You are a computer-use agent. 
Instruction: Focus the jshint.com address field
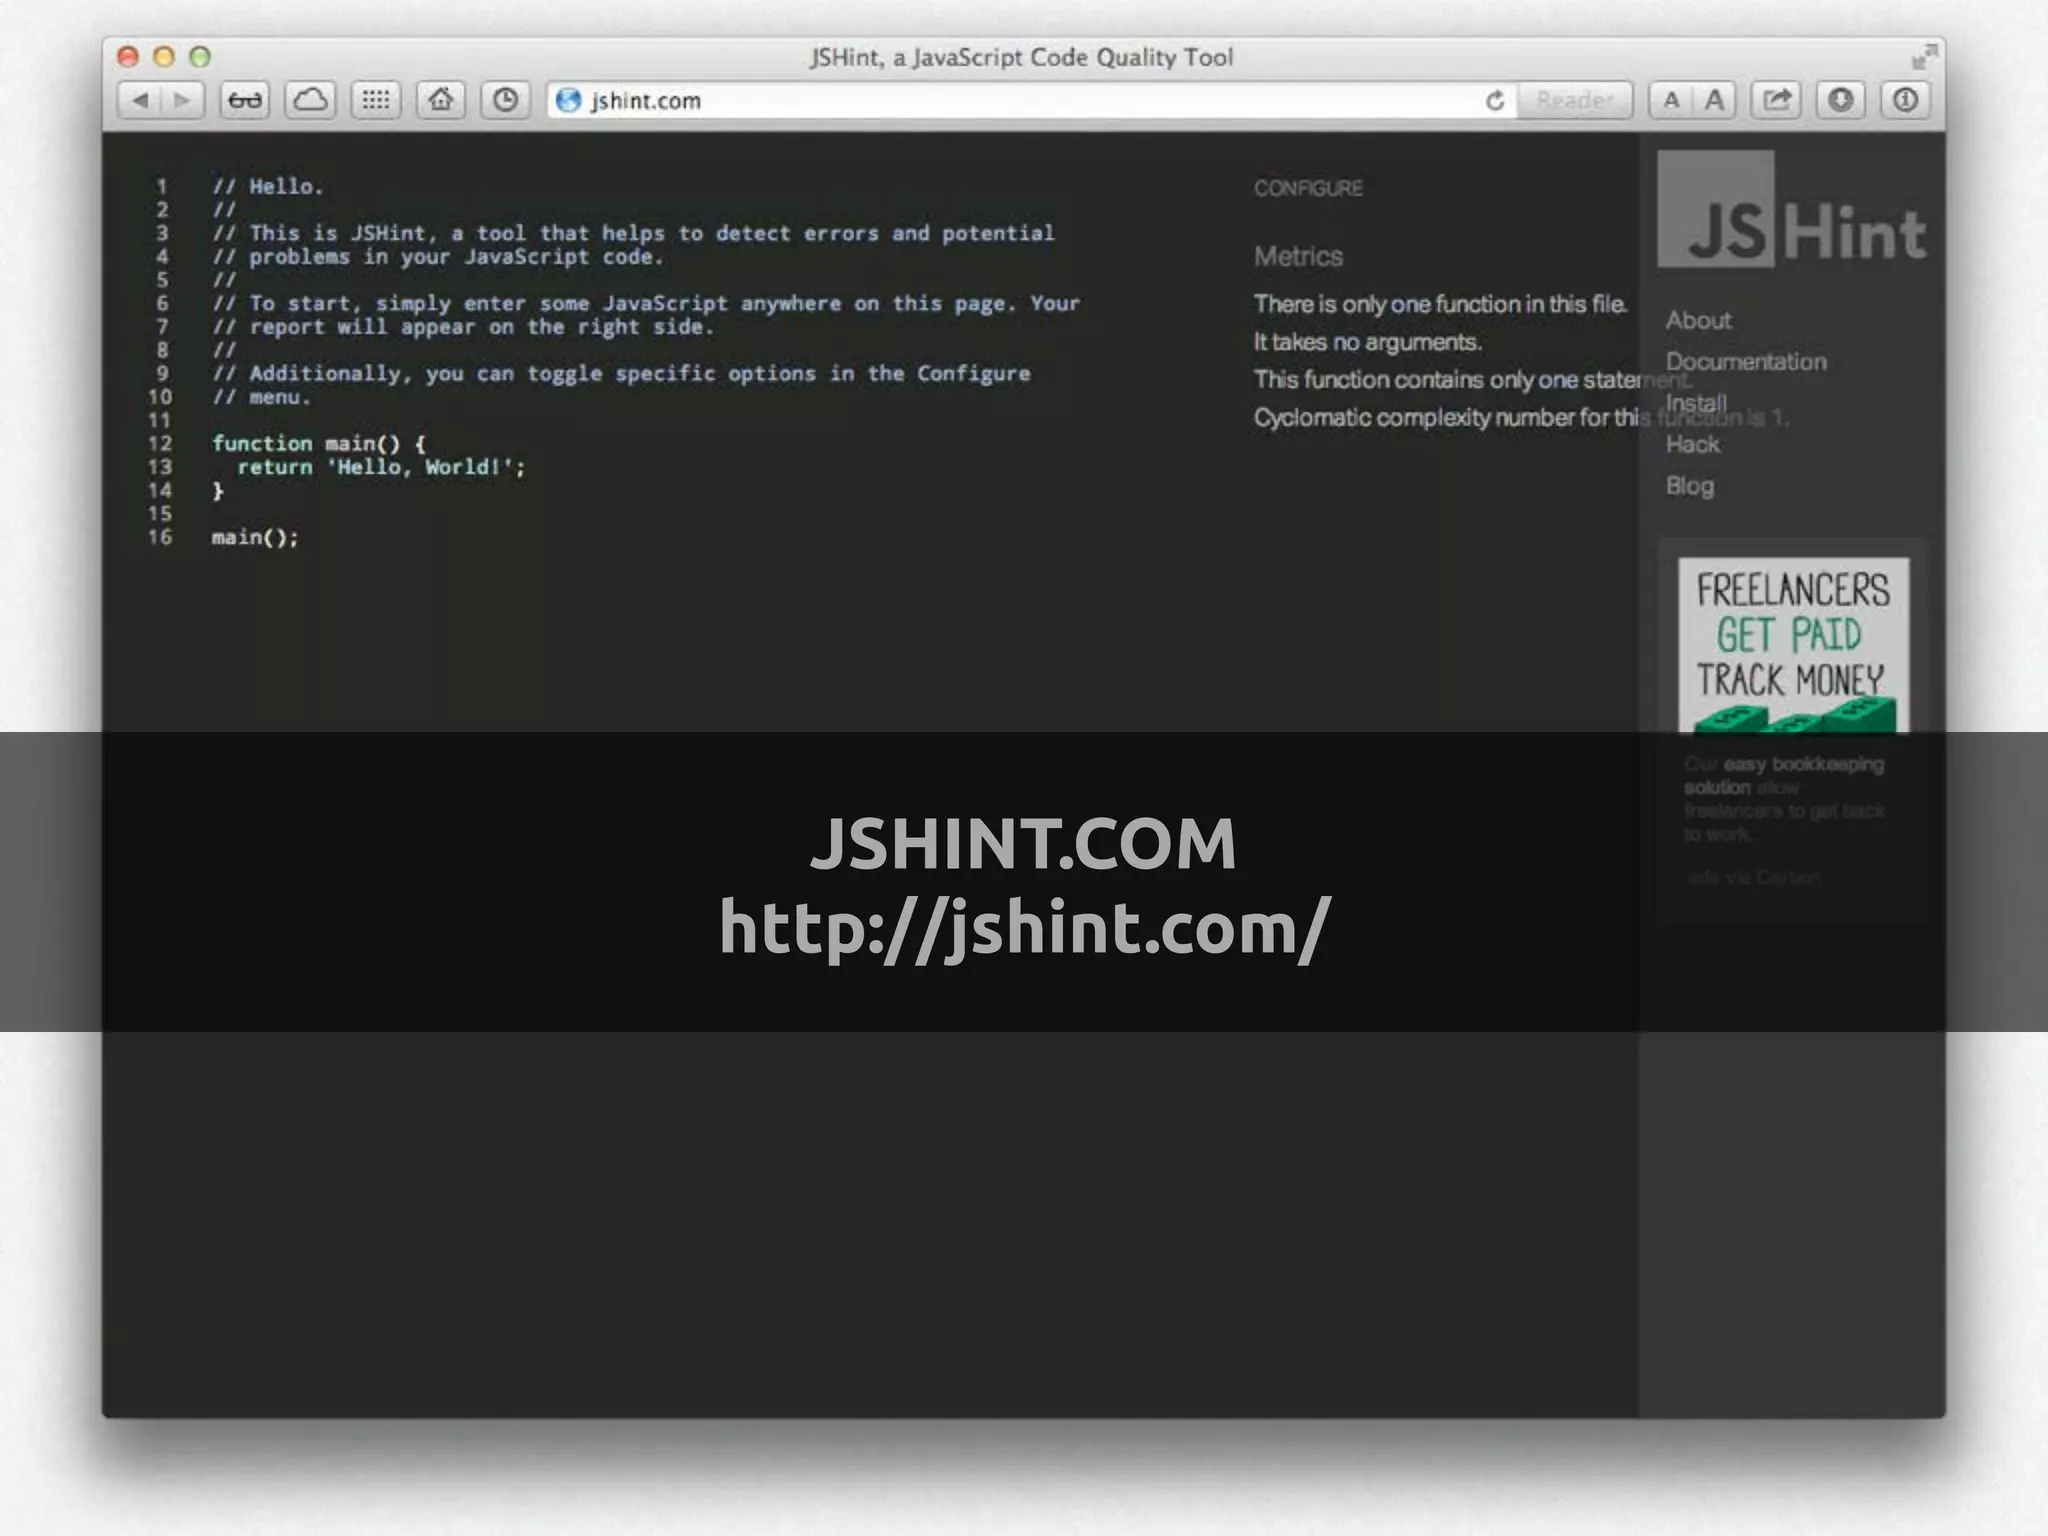click(1030, 100)
